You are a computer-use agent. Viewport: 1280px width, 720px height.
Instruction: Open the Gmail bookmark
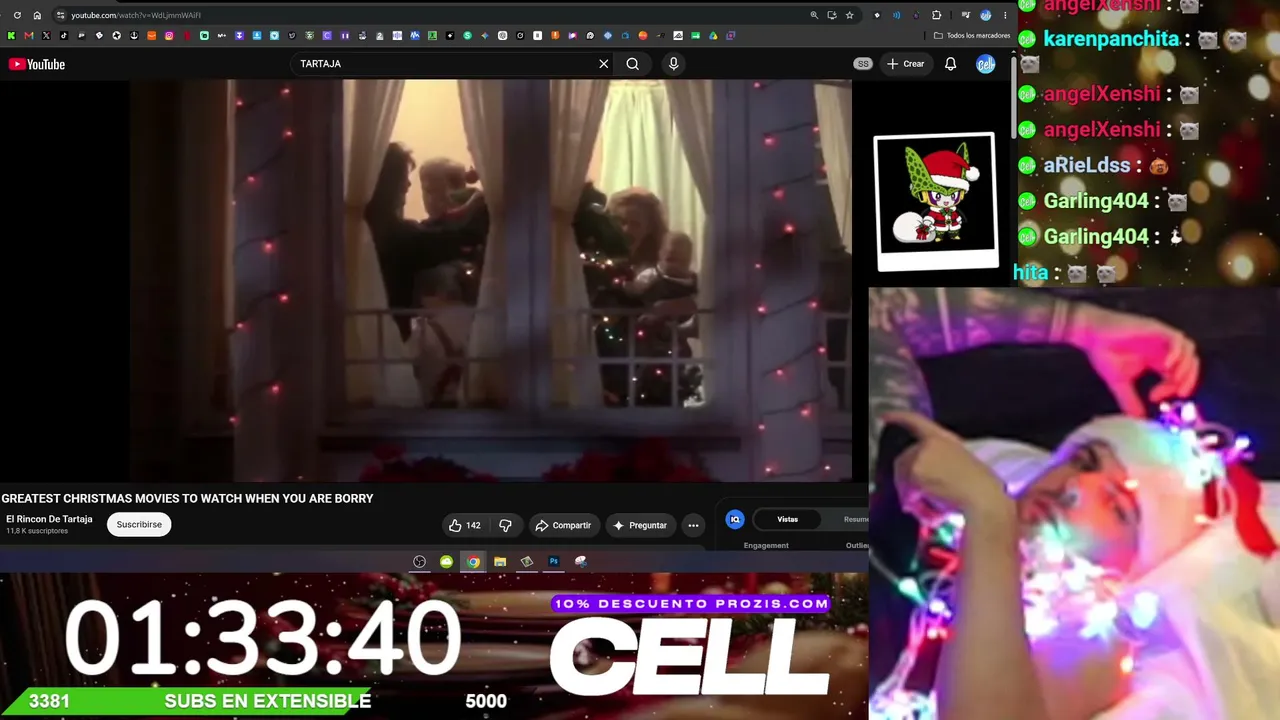point(28,36)
